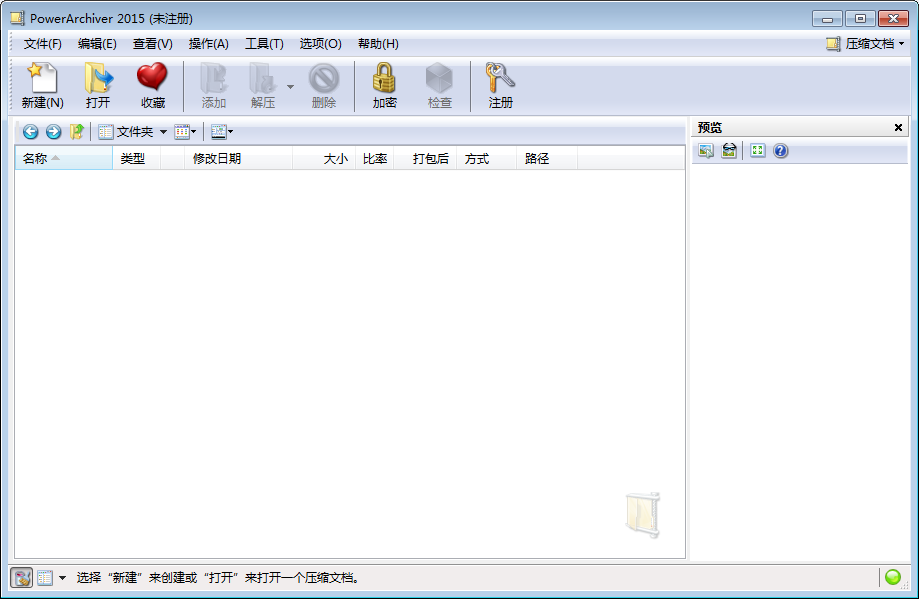Open the 查看(V) menu
Image resolution: width=919 pixels, height=599 pixels.
[152, 44]
